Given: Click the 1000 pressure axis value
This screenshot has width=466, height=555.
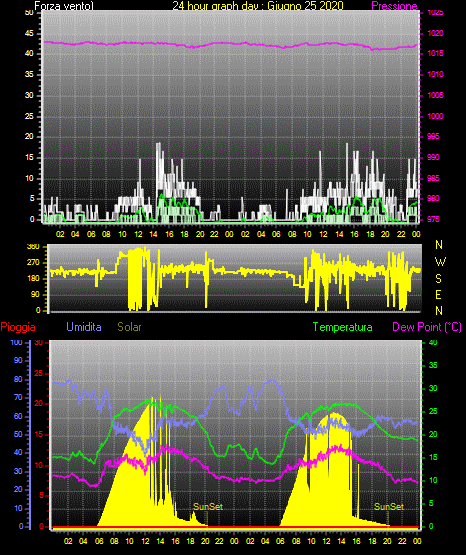Looking at the screenshot, I should click(435, 116).
